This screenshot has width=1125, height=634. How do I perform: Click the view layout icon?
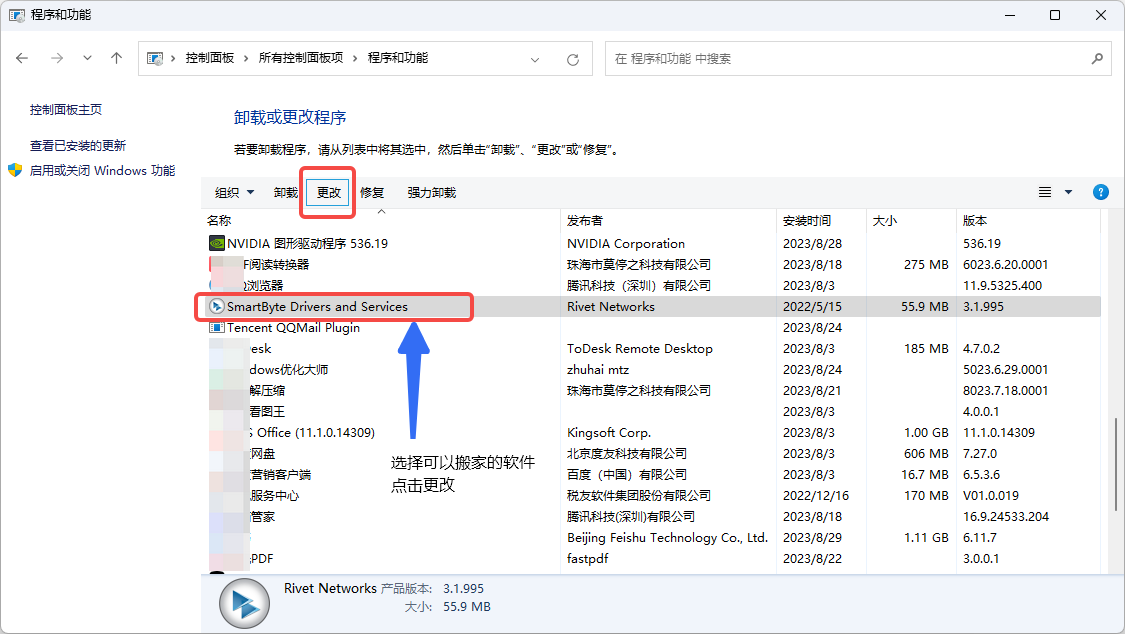tap(1045, 192)
